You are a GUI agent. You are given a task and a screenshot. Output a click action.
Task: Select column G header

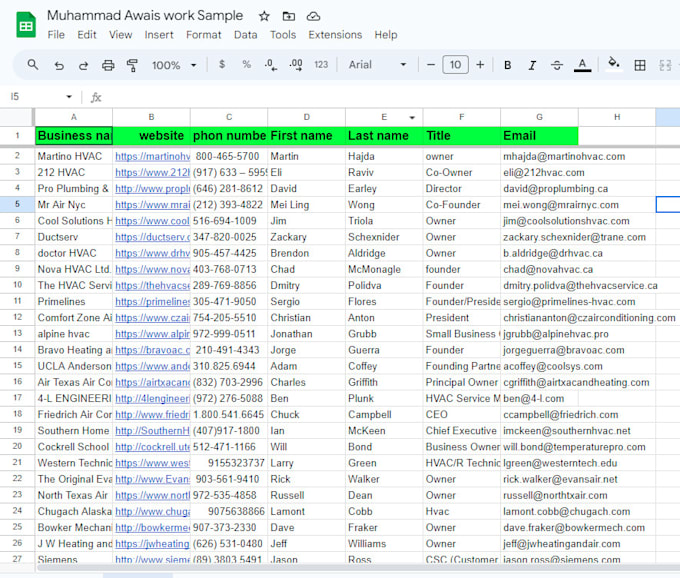pyautogui.click(x=539, y=117)
